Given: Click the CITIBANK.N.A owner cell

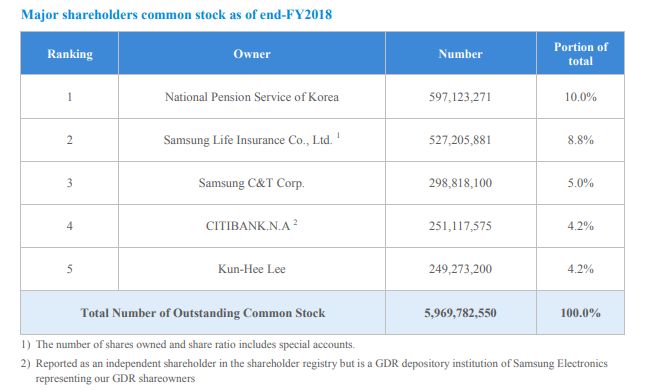Looking at the screenshot, I should point(252,226).
